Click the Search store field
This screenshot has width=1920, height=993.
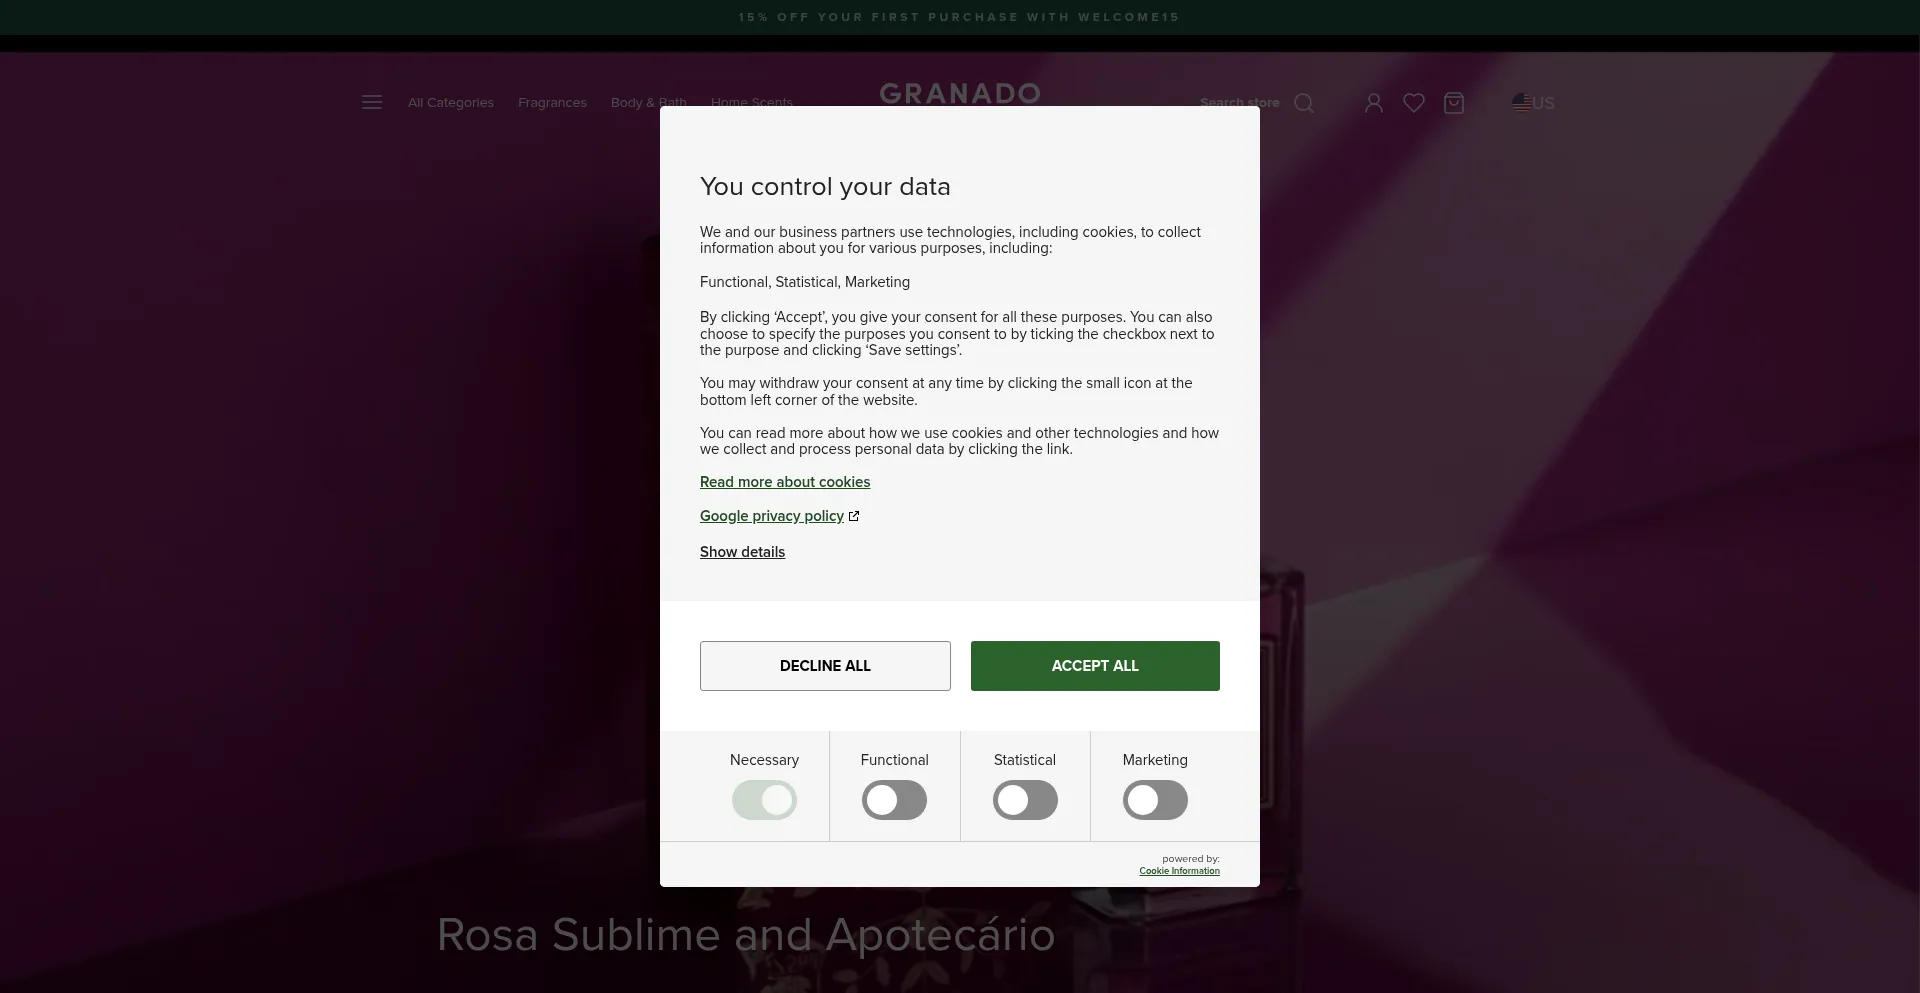click(1240, 103)
